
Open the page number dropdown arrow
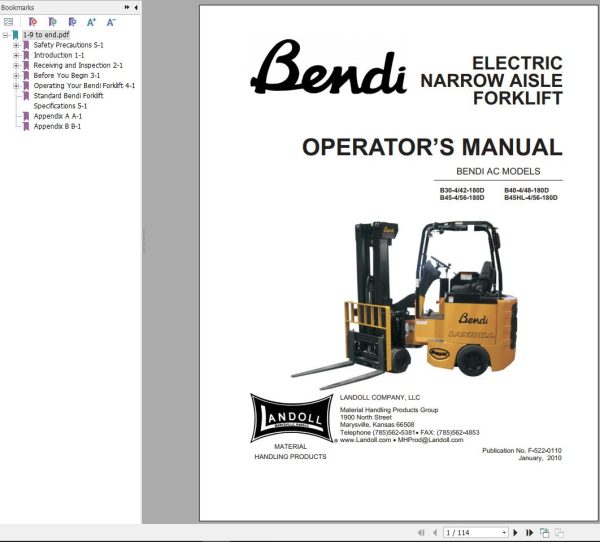pos(504,532)
